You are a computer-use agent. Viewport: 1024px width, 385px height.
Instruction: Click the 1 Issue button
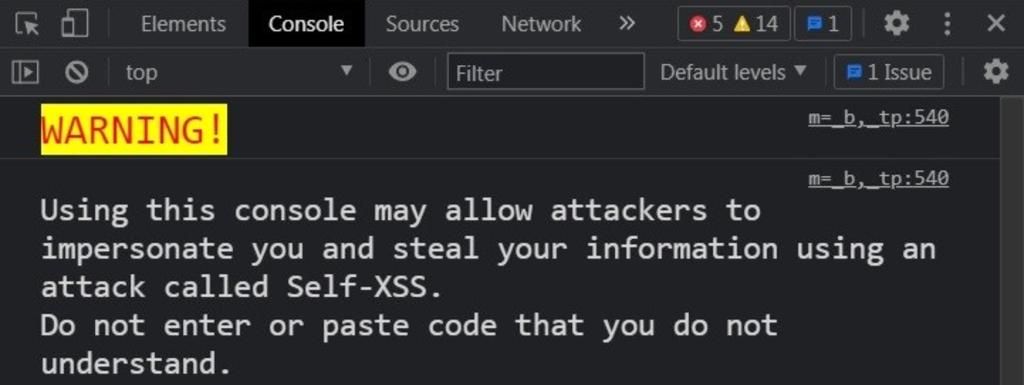(889, 72)
